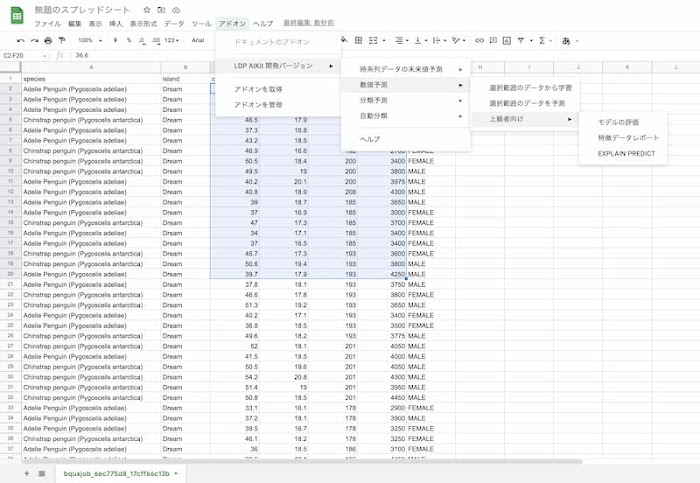Open the ツール menu

(201, 24)
